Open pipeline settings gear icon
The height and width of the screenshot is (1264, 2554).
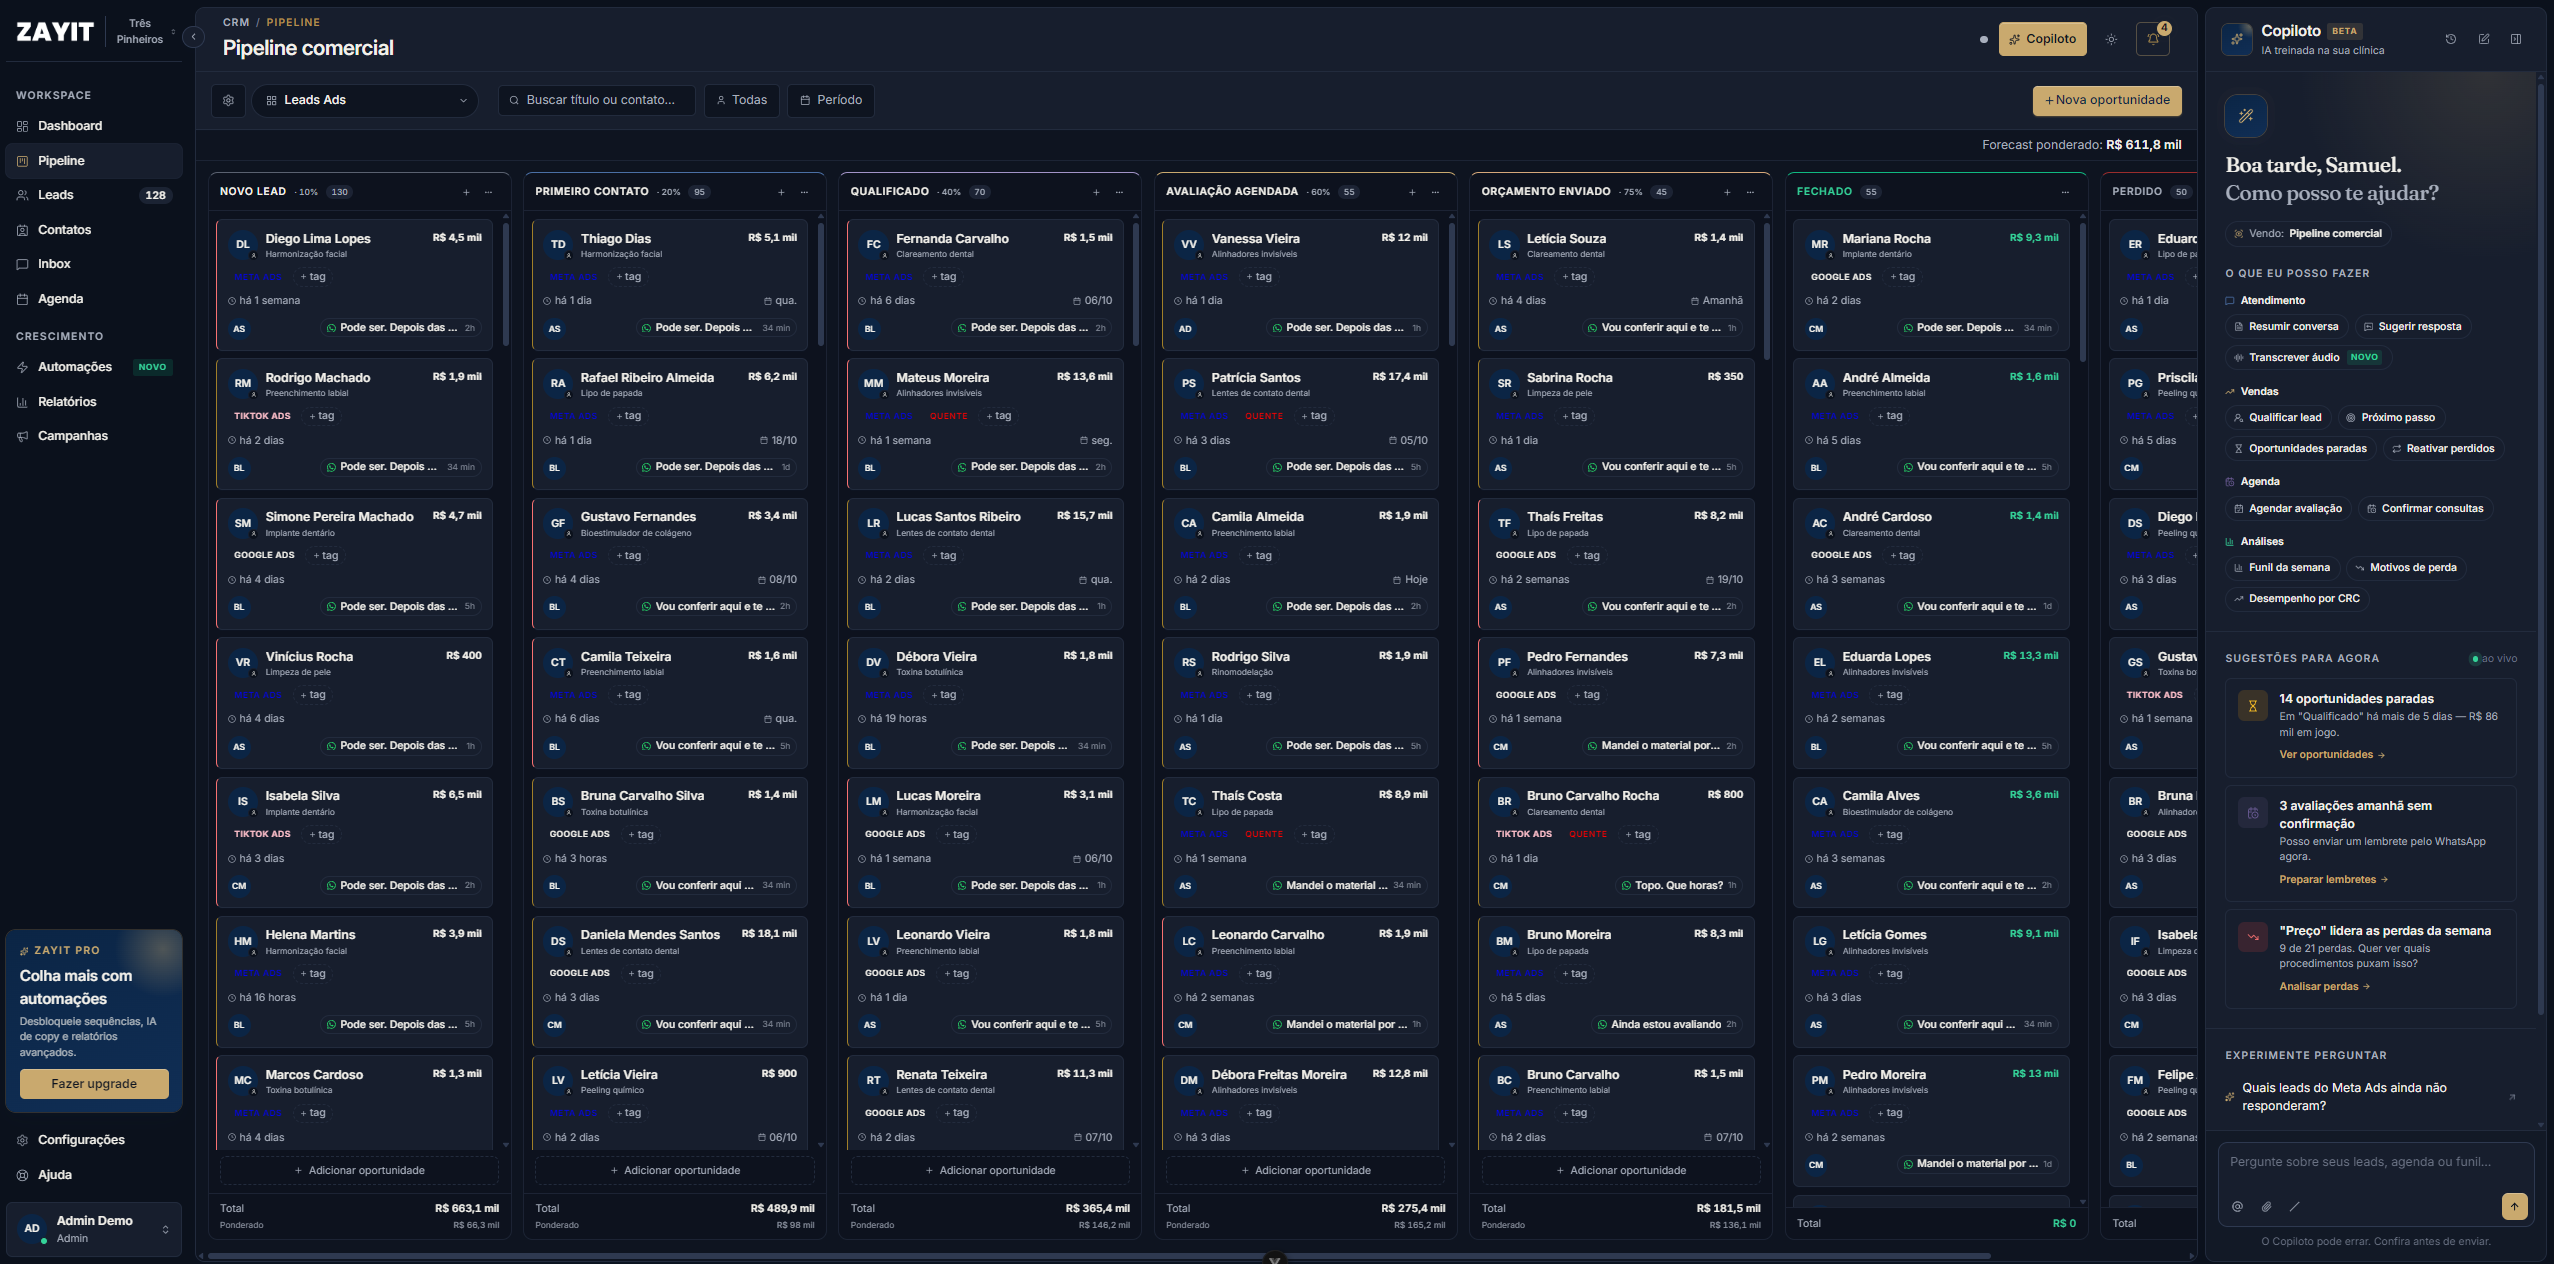(228, 100)
